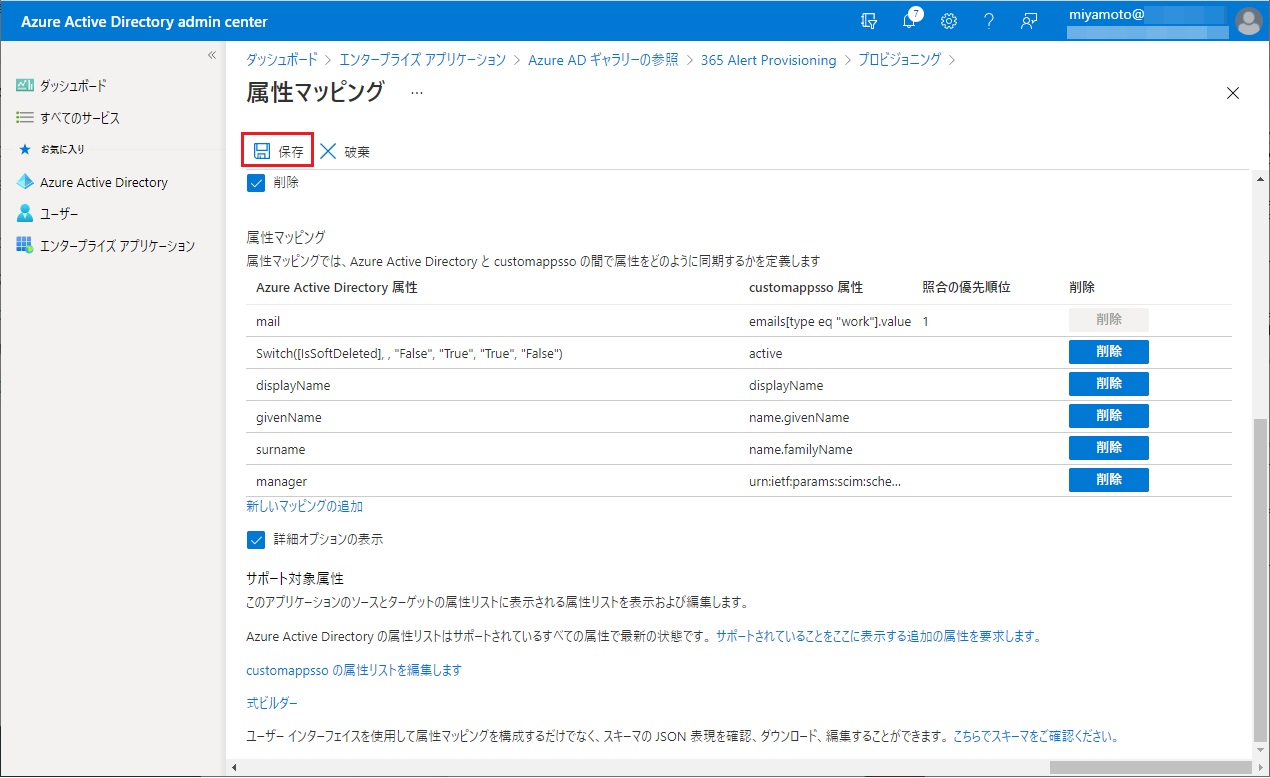Click the 保存 save button

pyautogui.click(x=279, y=151)
